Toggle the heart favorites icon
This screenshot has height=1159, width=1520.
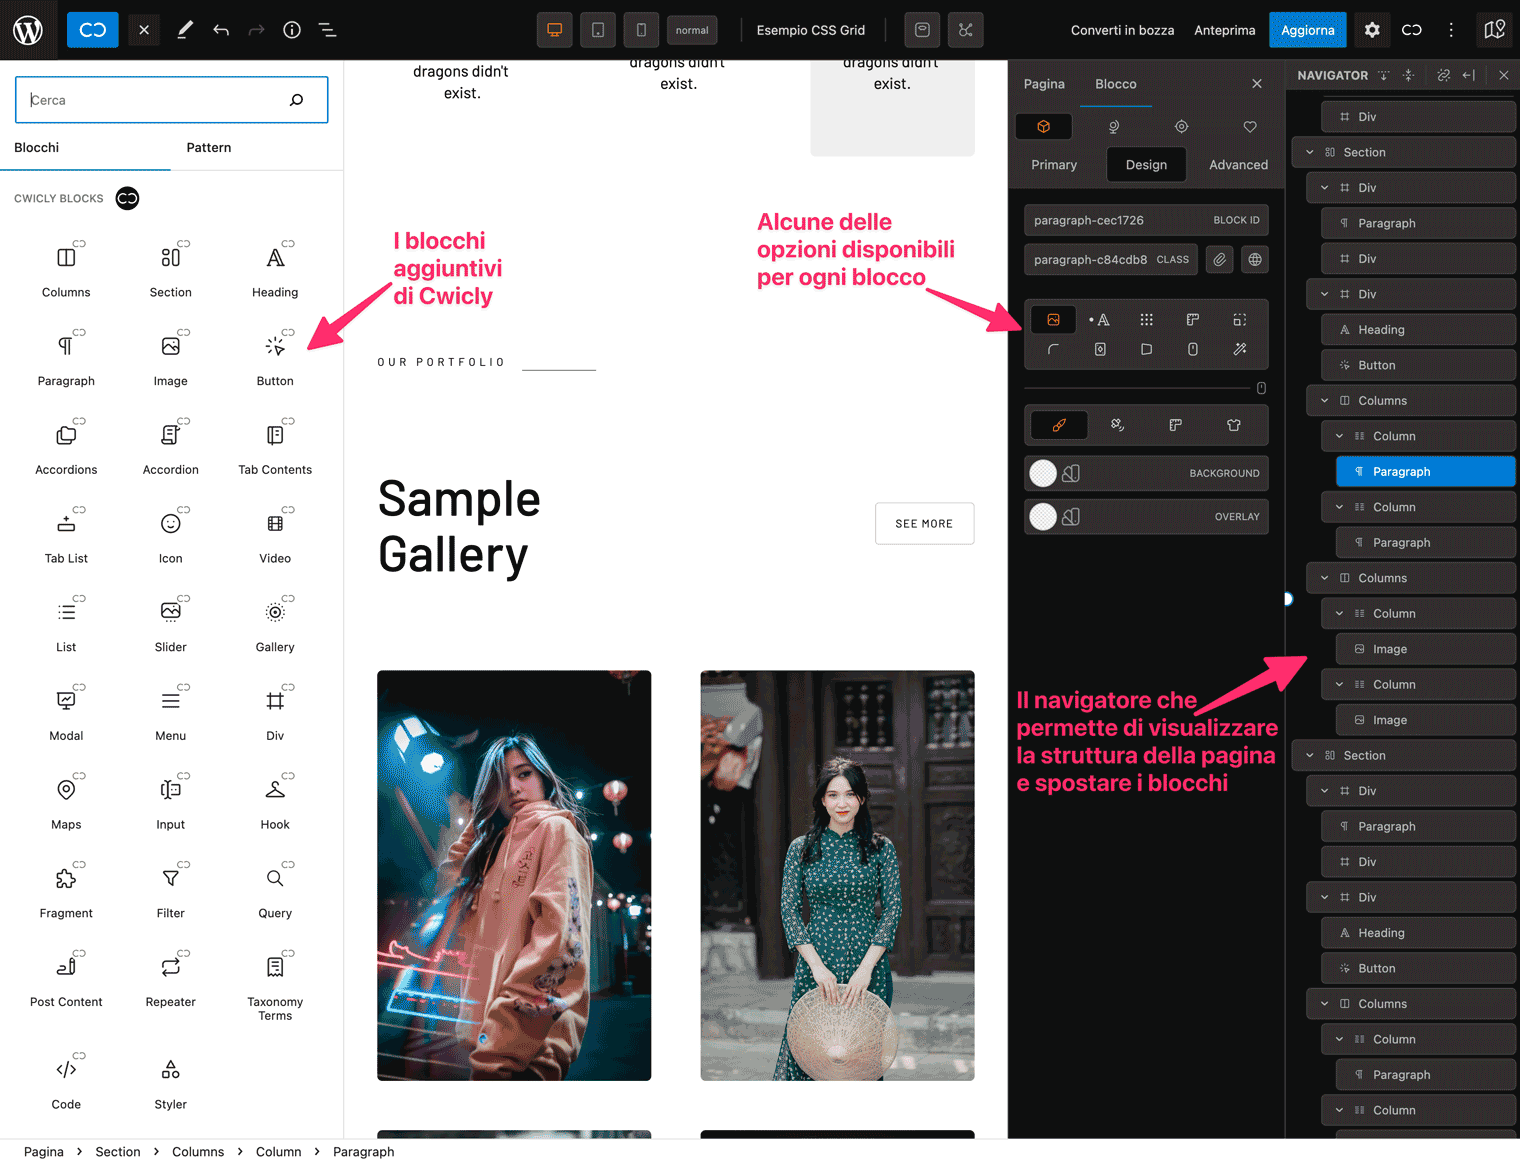(x=1250, y=127)
